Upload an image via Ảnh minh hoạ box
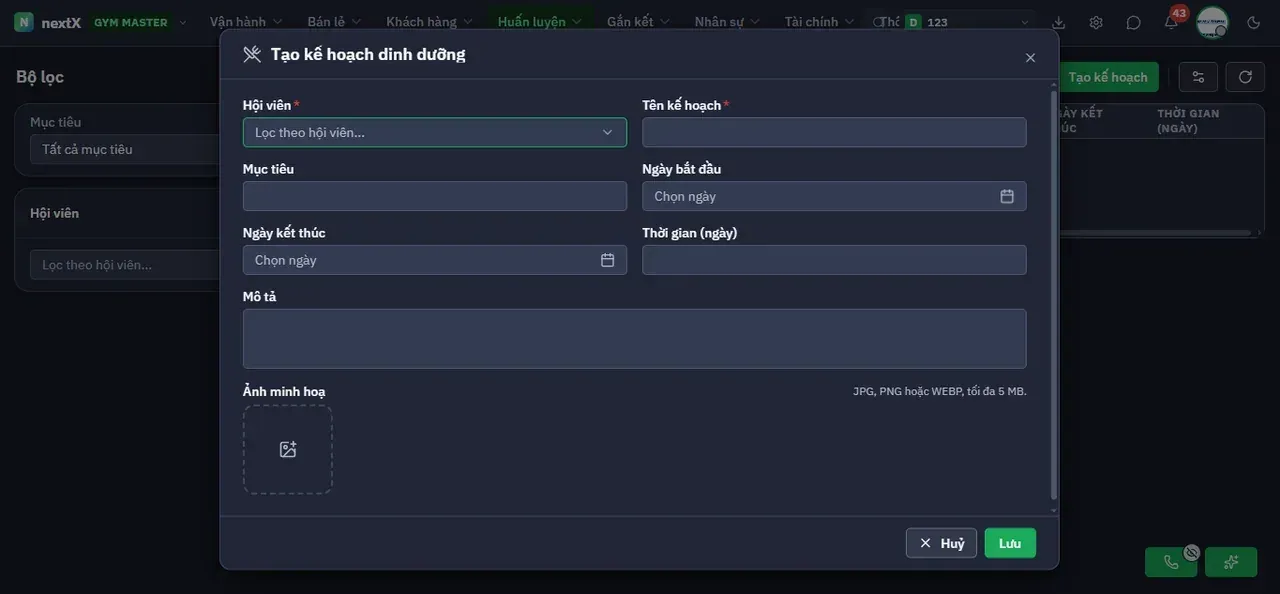The width and height of the screenshot is (1280, 594). pos(288,449)
